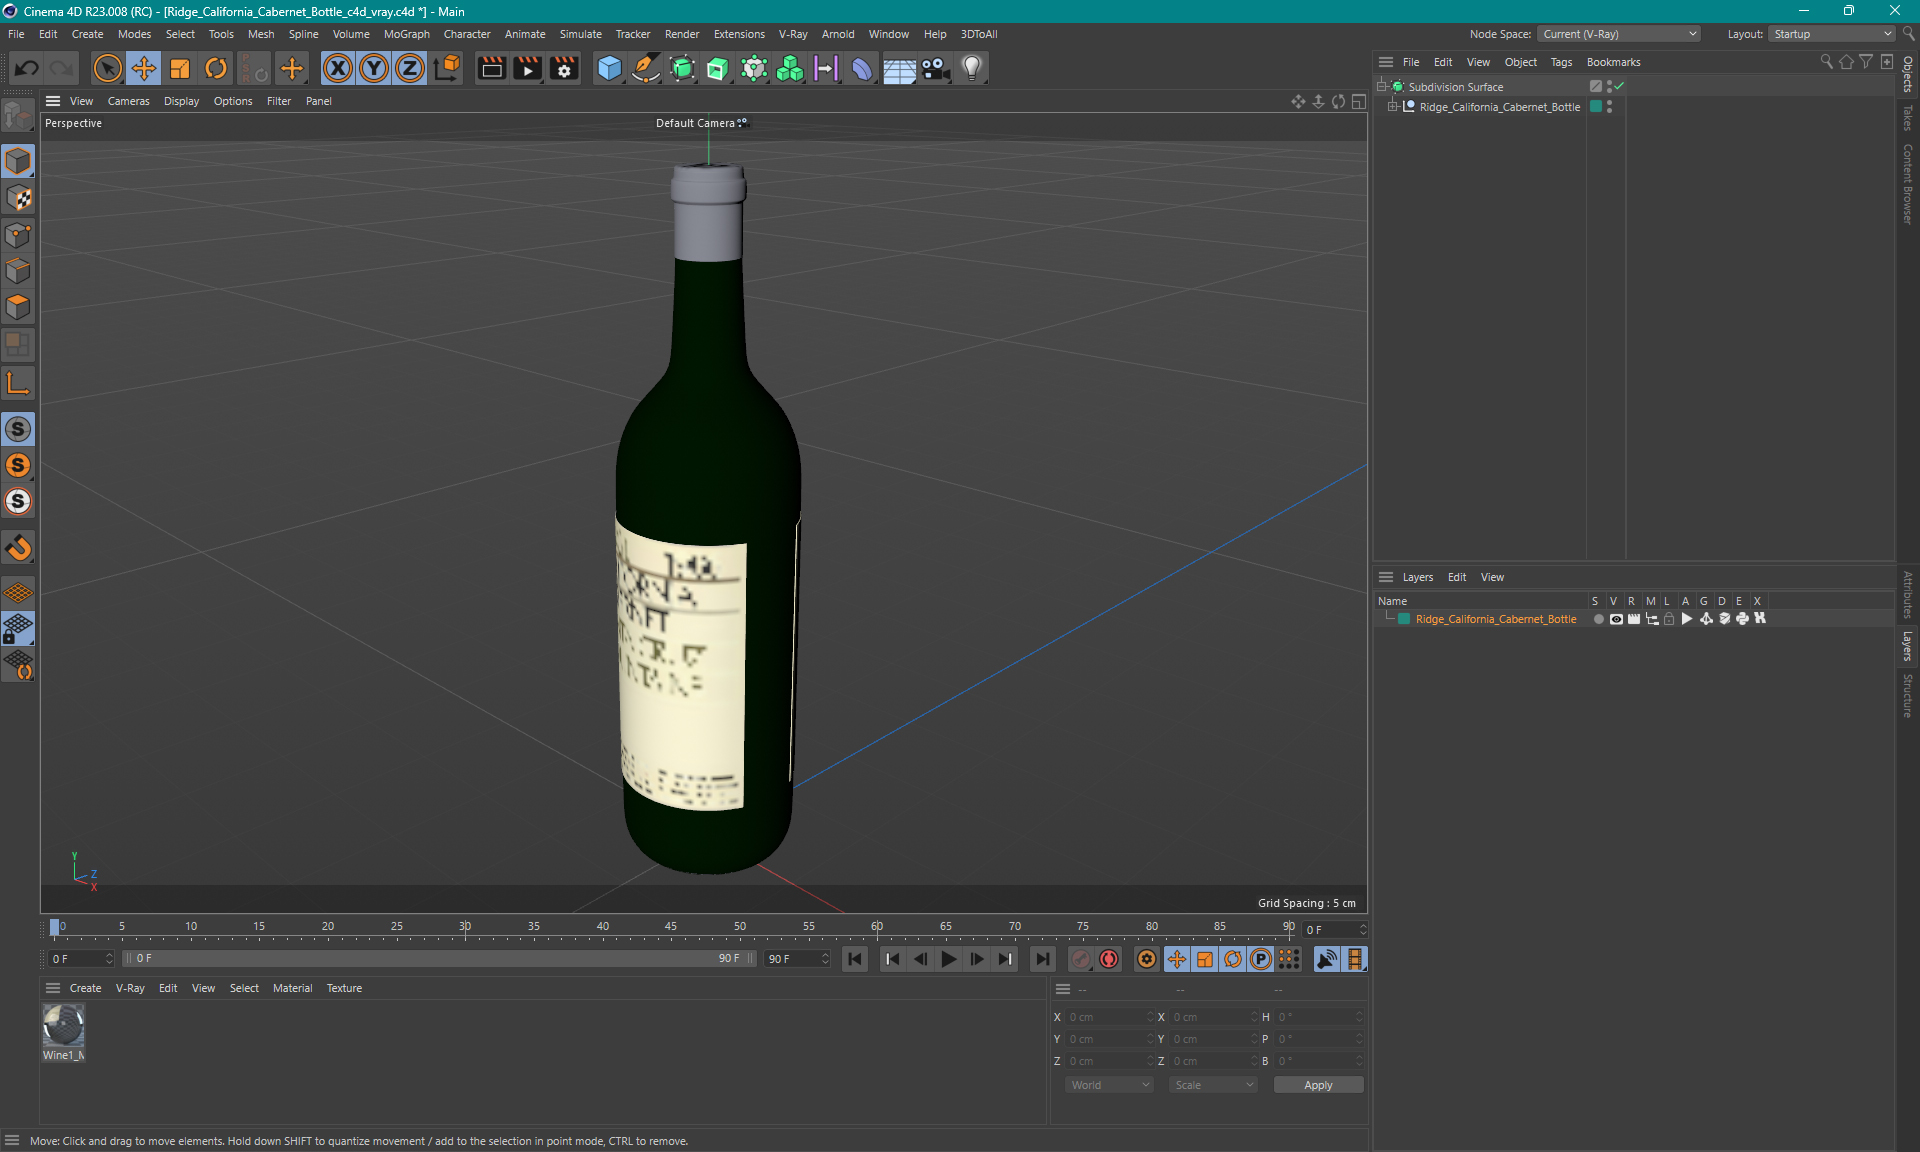
Task: Open material manager Texture menu
Action: pos(344,988)
